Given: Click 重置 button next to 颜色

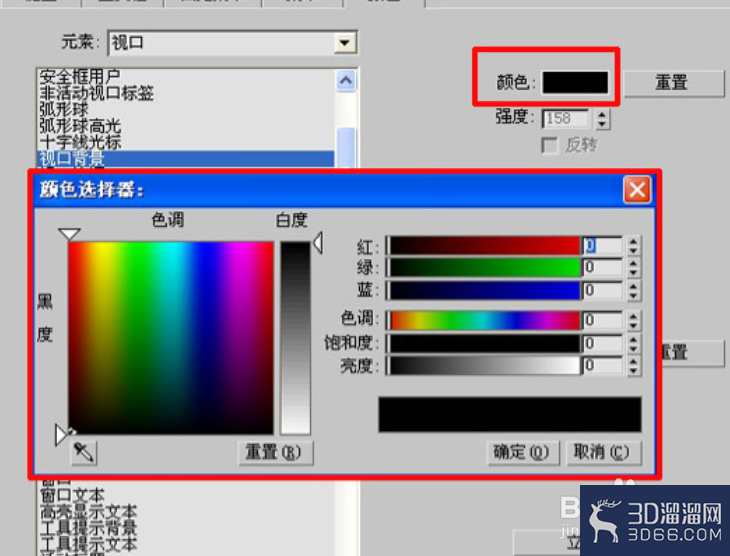Looking at the screenshot, I should (x=674, y=83).
